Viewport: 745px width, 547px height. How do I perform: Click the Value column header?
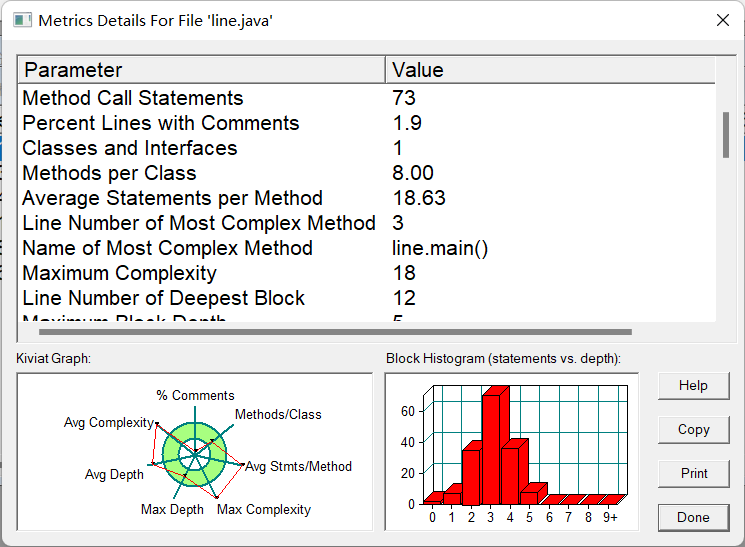pos(550,70)
